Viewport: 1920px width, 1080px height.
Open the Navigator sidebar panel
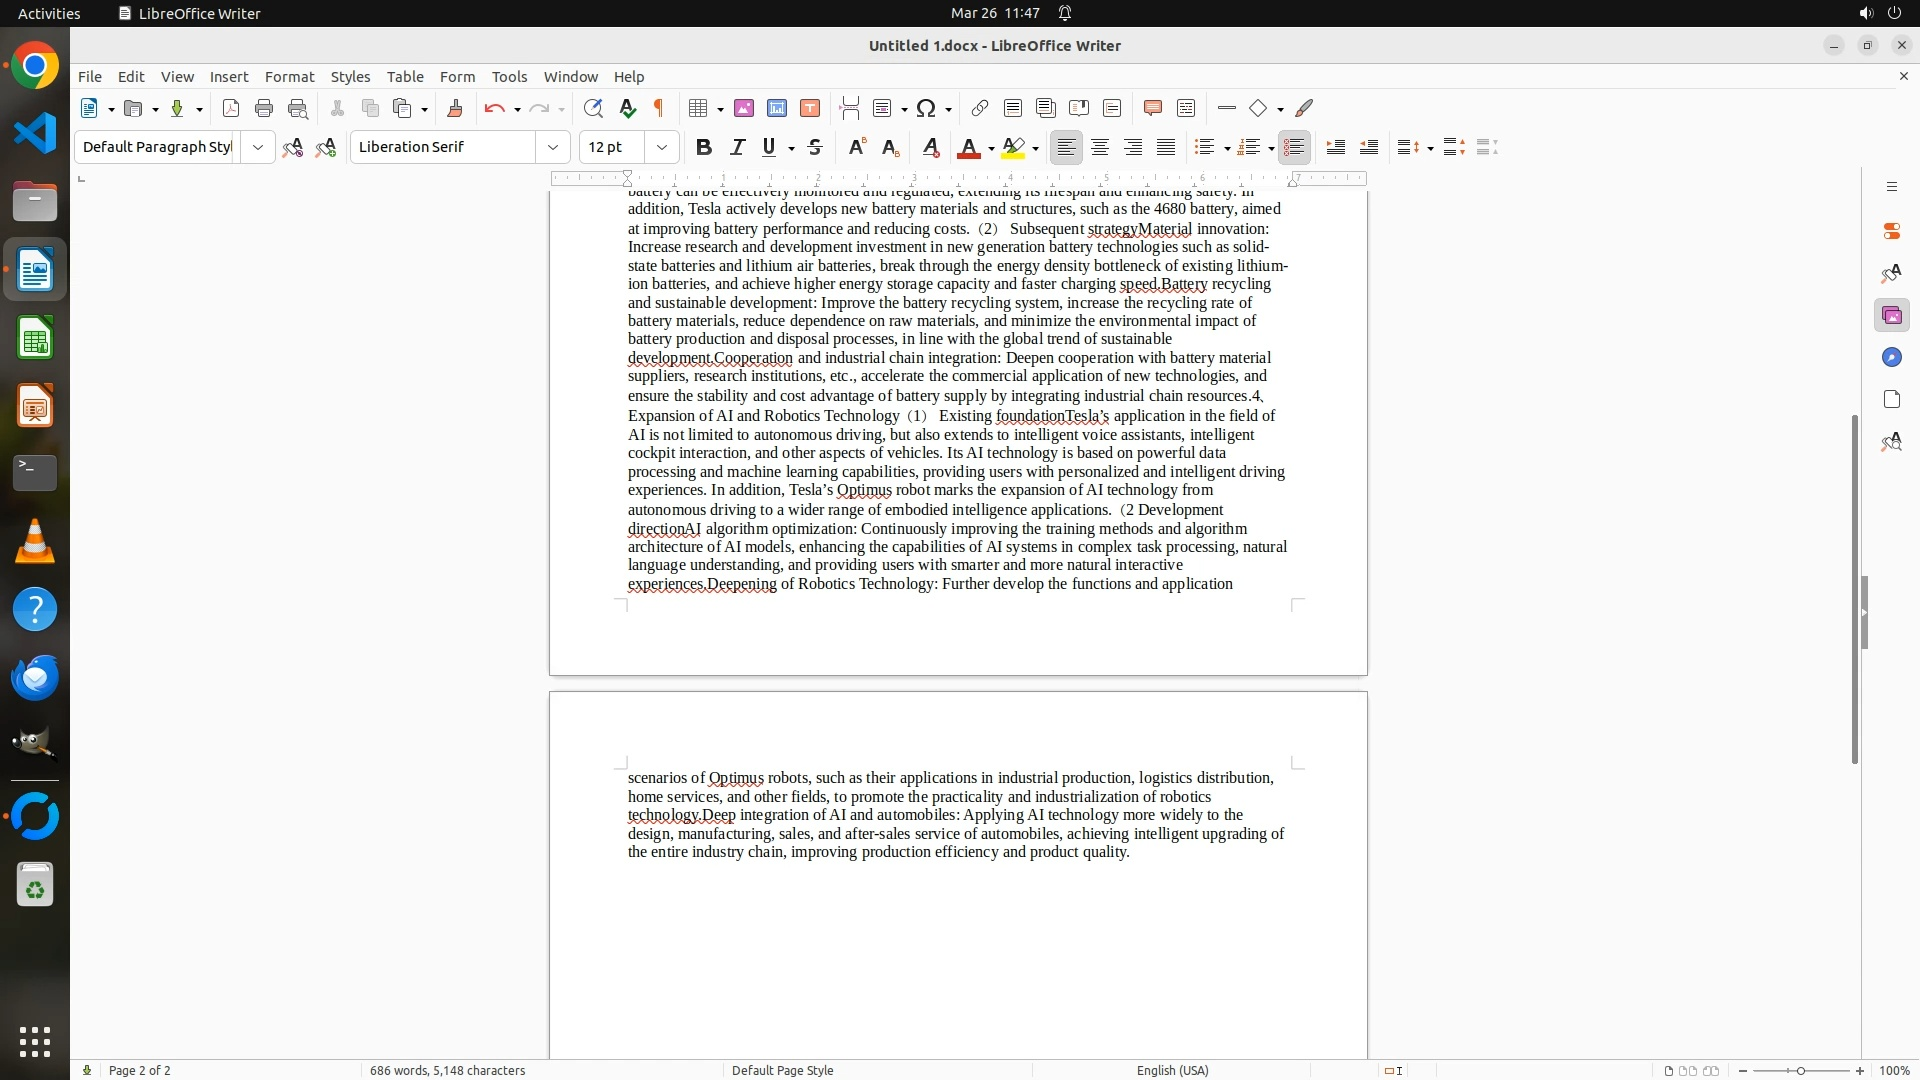(x=1891, y=358)
